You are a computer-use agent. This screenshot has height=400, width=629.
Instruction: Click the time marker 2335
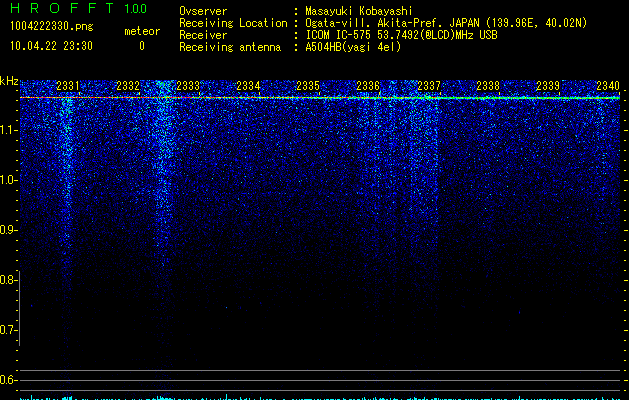pyautogui.click(x=308, y=86)
